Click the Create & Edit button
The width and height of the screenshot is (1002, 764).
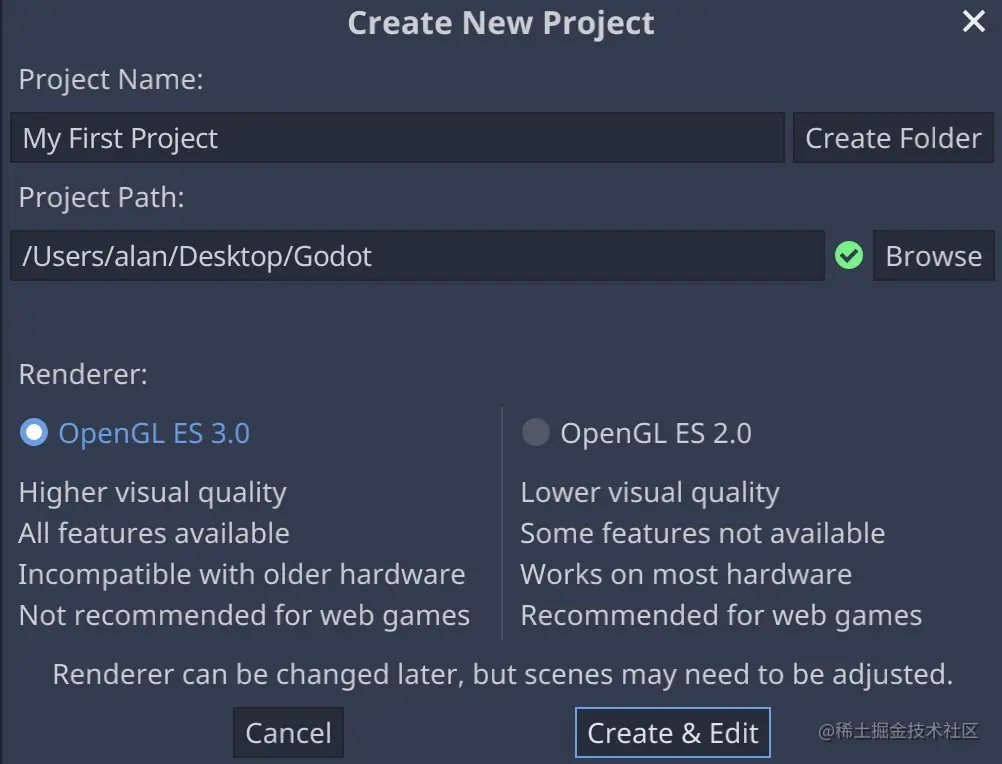tap(673, 733)
